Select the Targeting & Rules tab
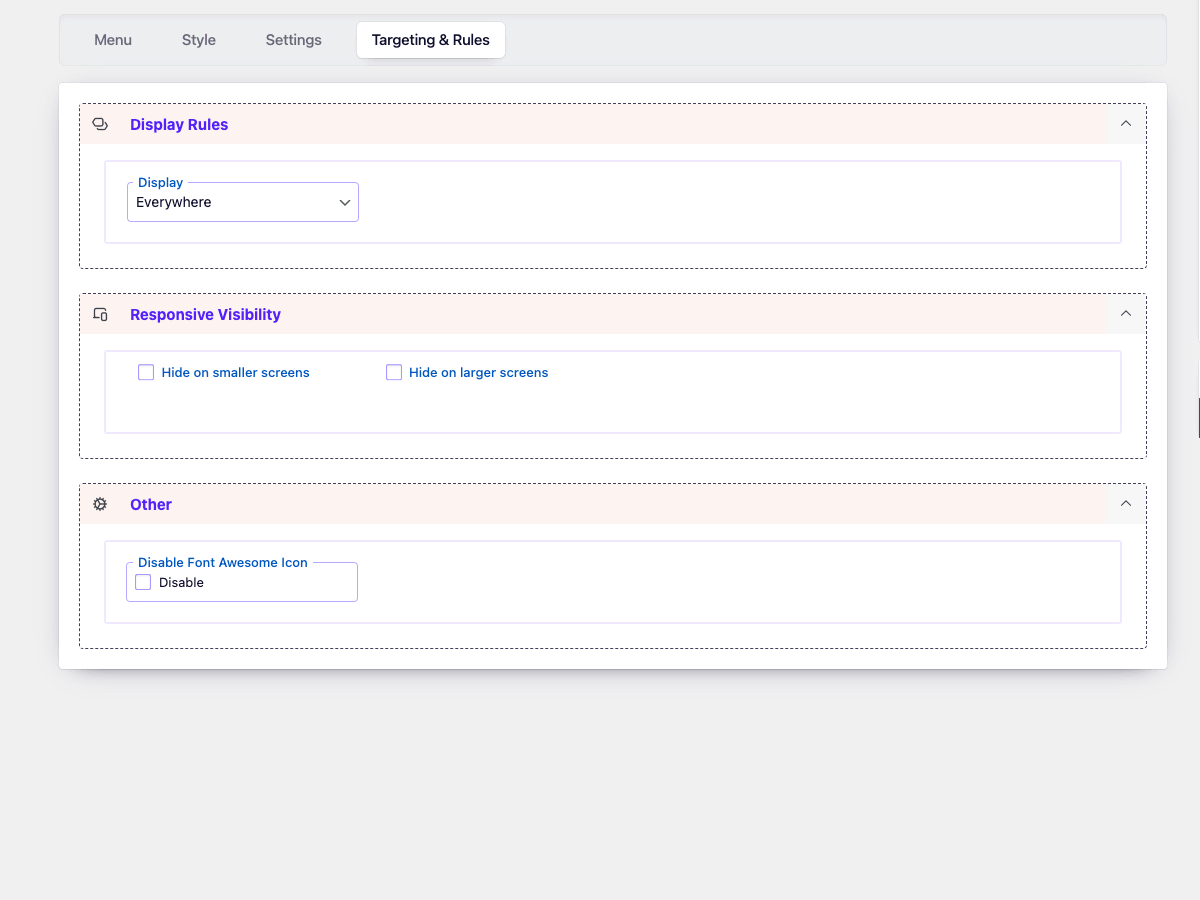 (x=431, y=40)
